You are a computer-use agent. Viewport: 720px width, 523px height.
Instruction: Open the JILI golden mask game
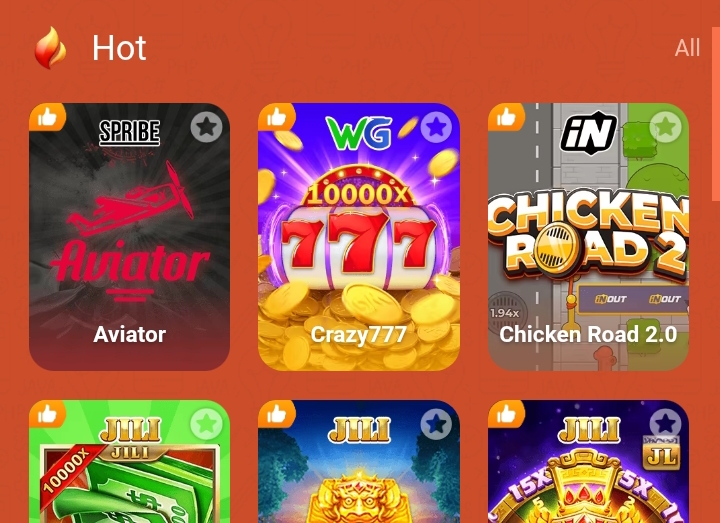coord(359,461)
